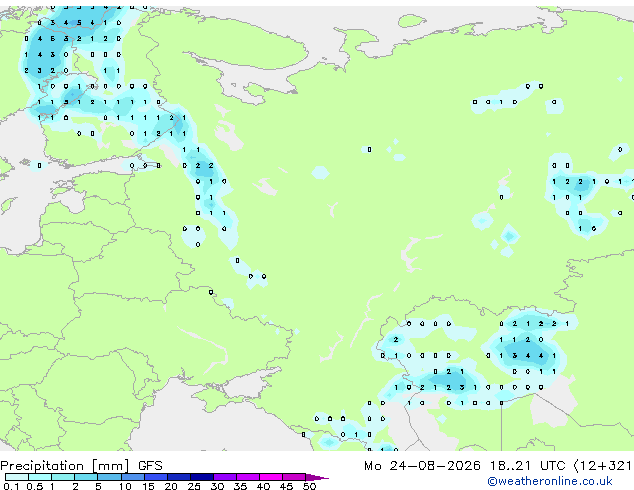This screenshot has width=634, height=490.
Task: Click the '45' legend scale value
Action: tap(286, 486)
